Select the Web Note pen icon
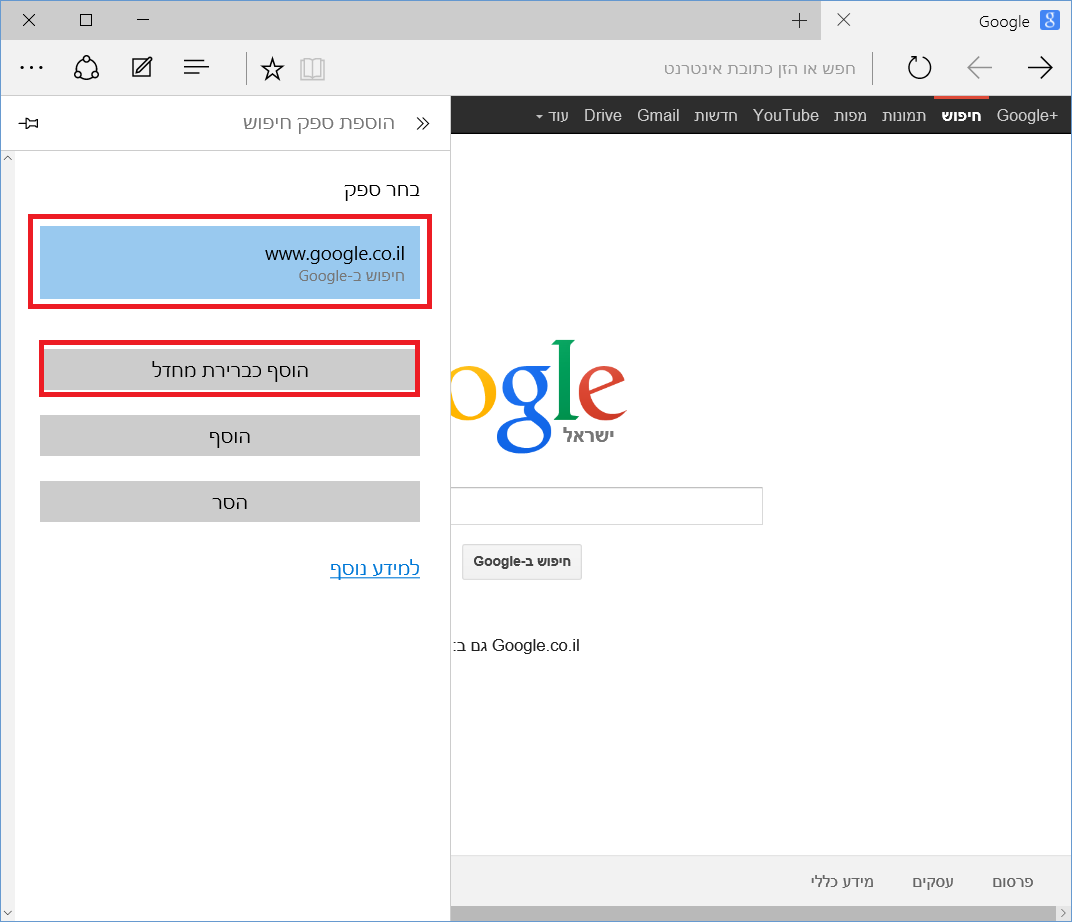The image size is (1072, 922). pyautogui.click(x=140, y=67)
